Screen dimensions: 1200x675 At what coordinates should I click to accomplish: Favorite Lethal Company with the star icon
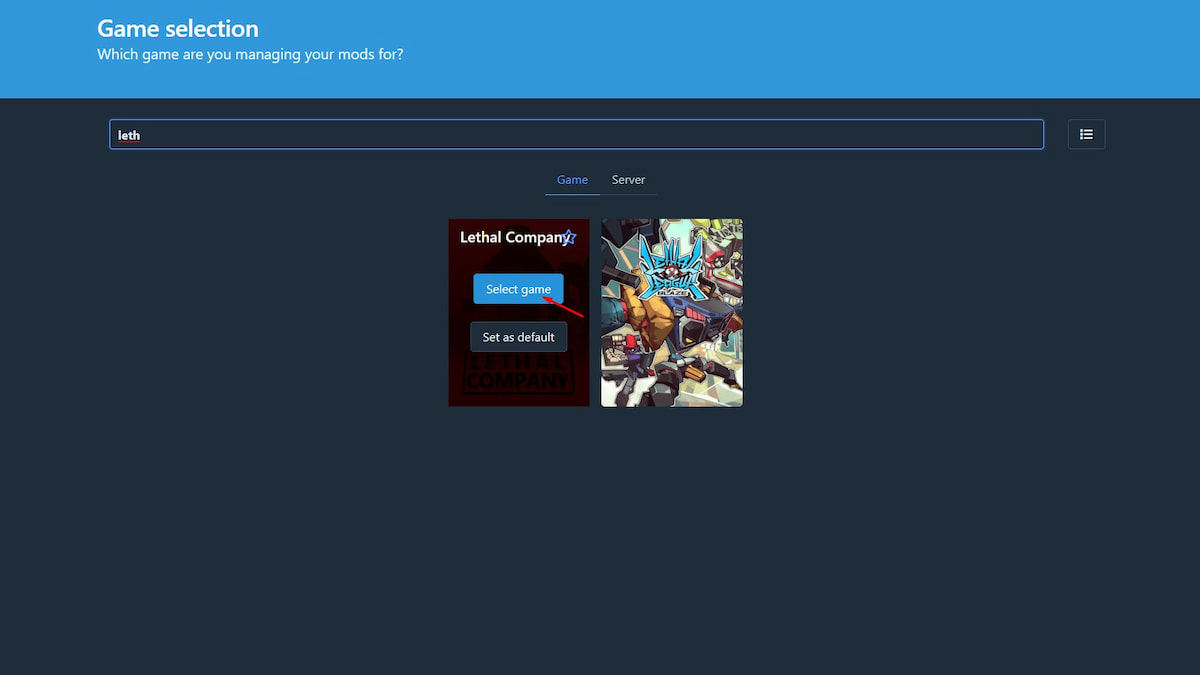[569, 237]
